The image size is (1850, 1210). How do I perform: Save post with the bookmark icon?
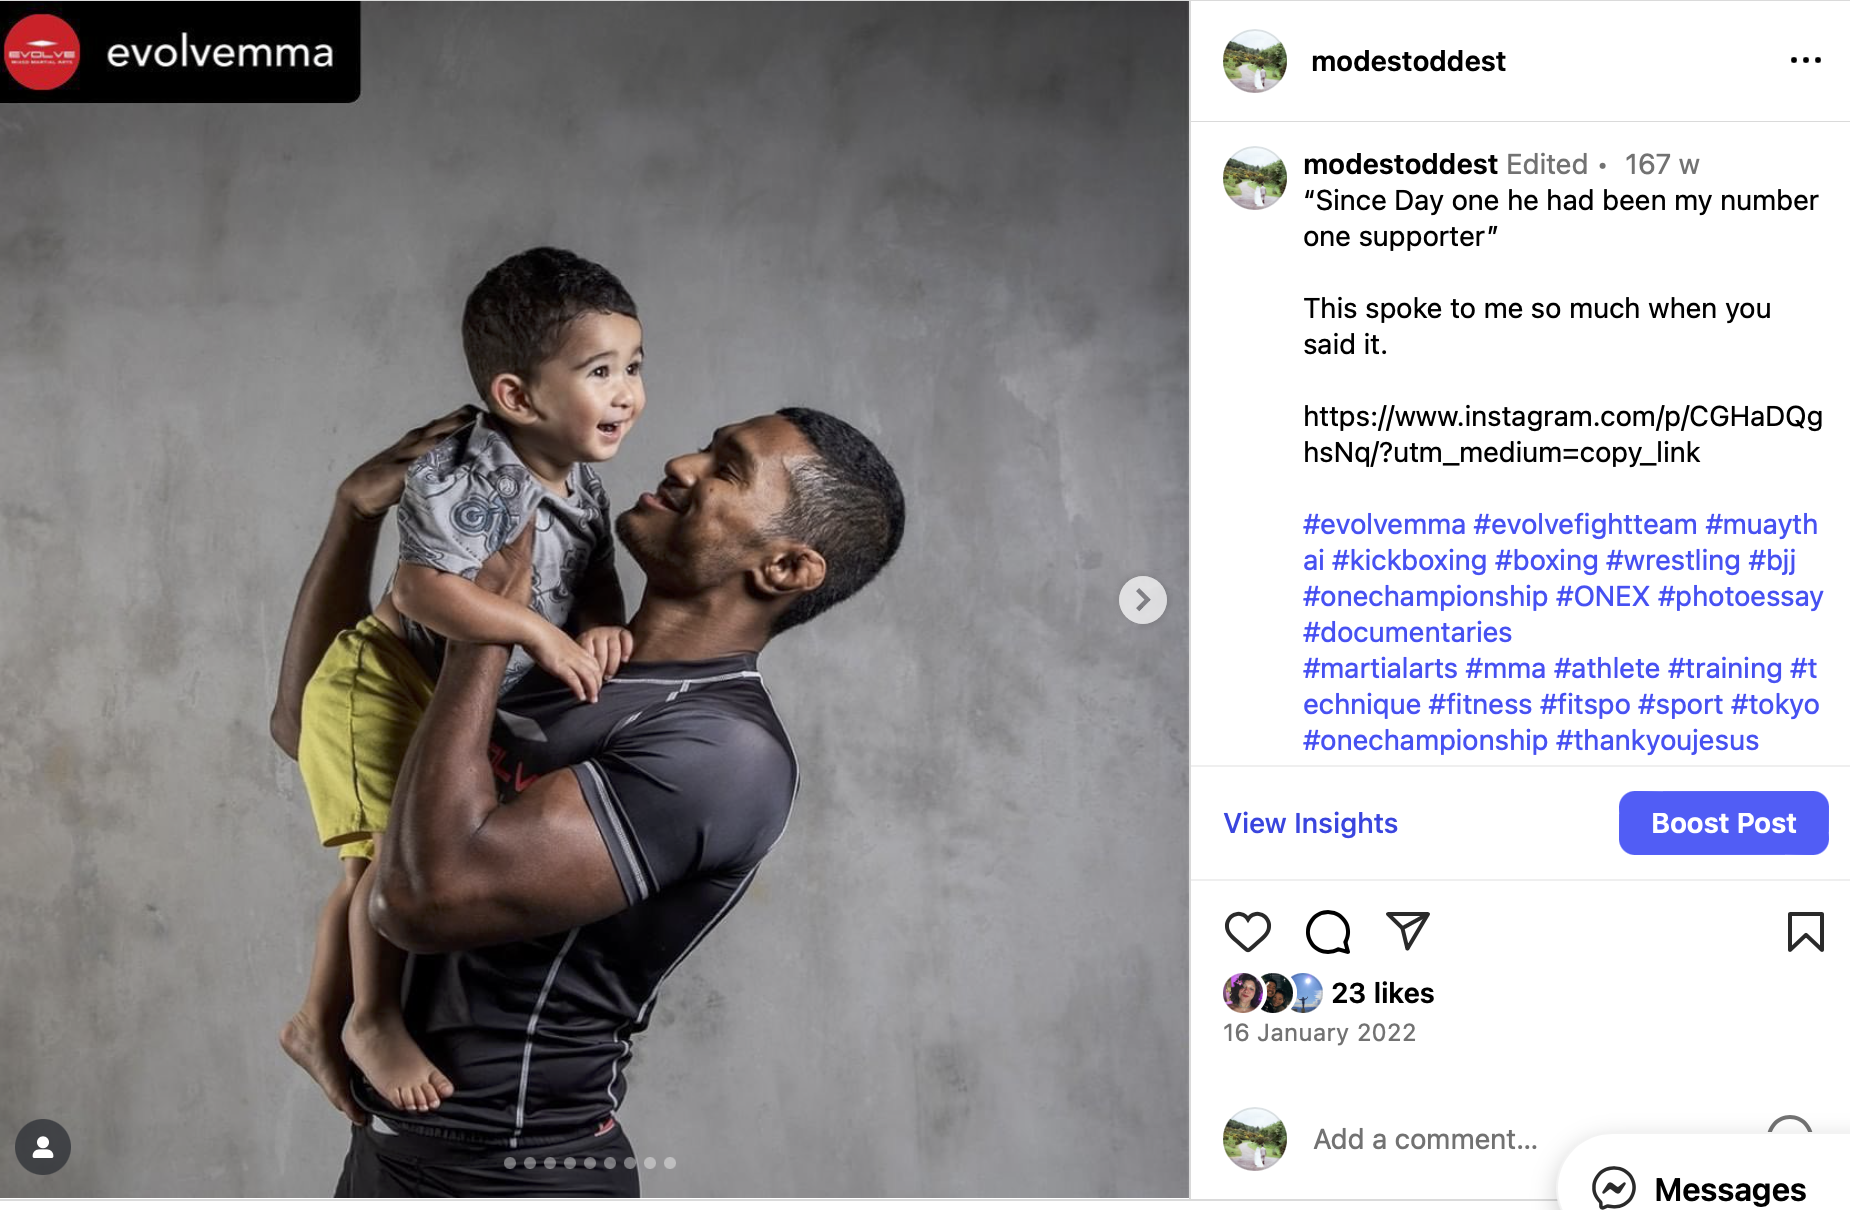(x=1805, y=932)
